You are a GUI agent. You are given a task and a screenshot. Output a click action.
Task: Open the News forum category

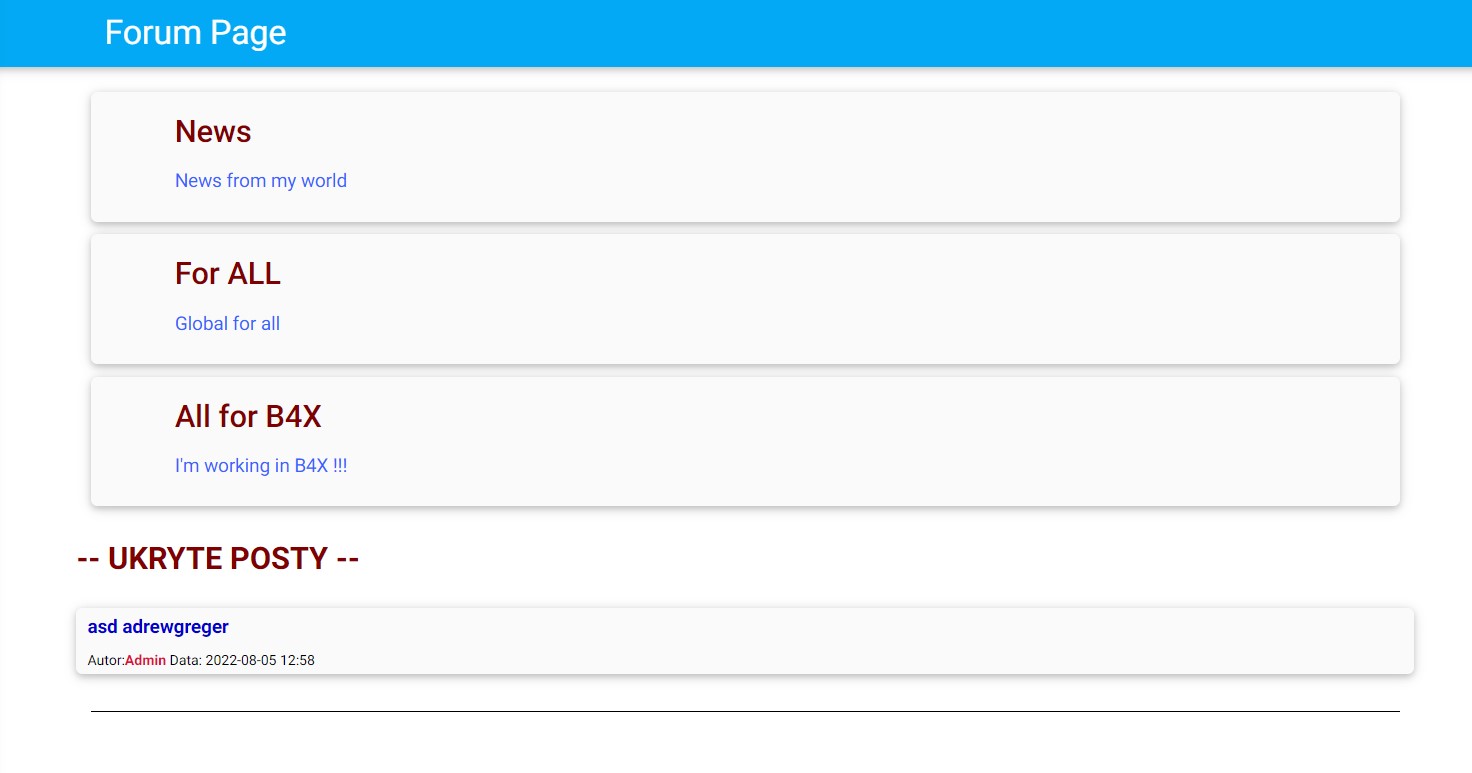click(x=213, y=131)
